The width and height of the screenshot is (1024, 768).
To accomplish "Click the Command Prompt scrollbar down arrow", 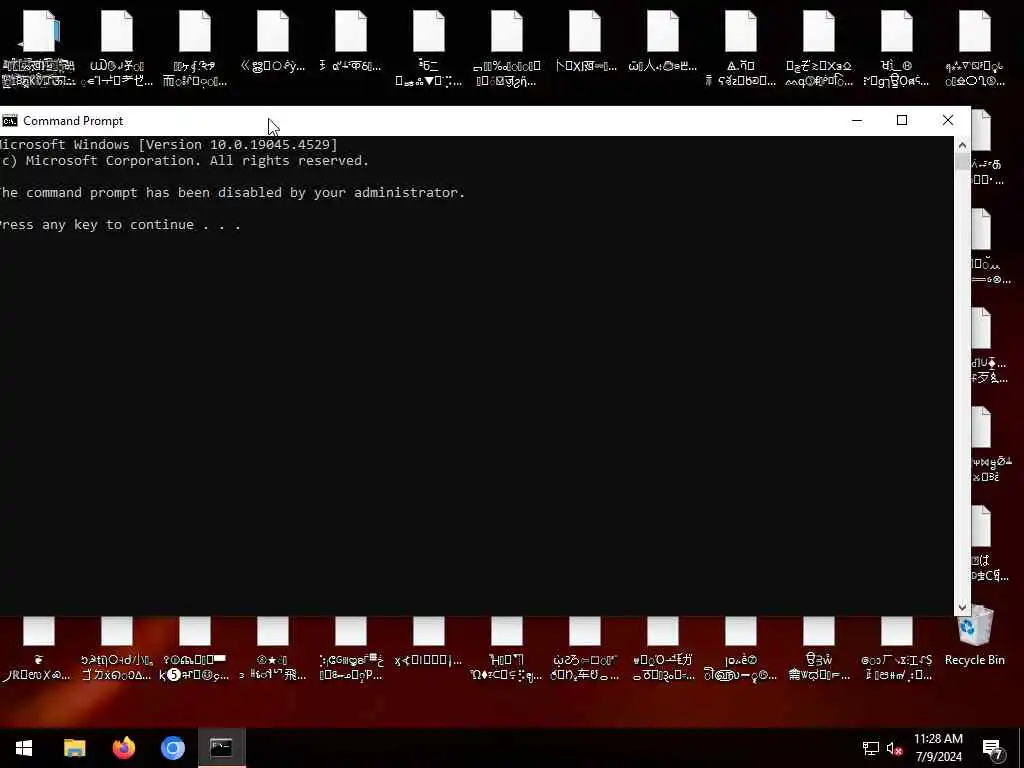I will [x=962, y=607].
